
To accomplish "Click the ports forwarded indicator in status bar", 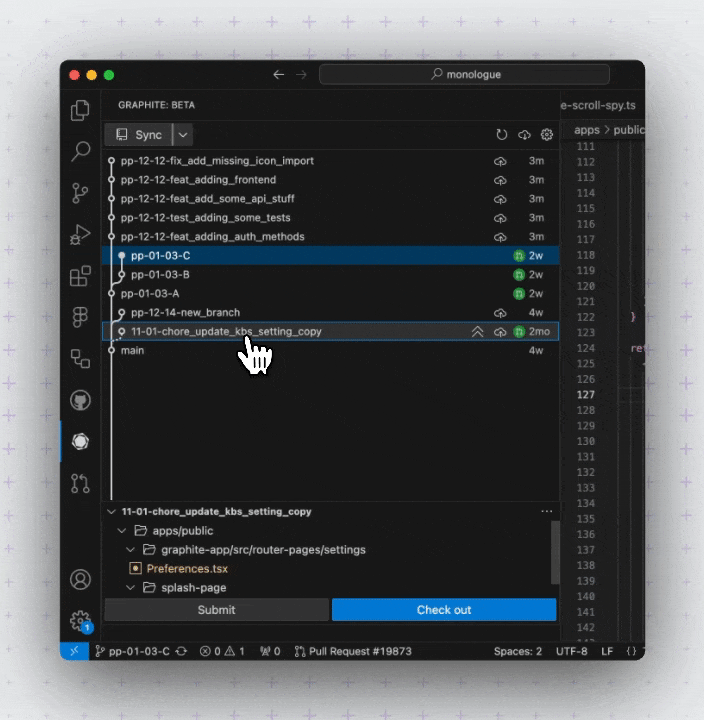I will click(x=270, y=651).
